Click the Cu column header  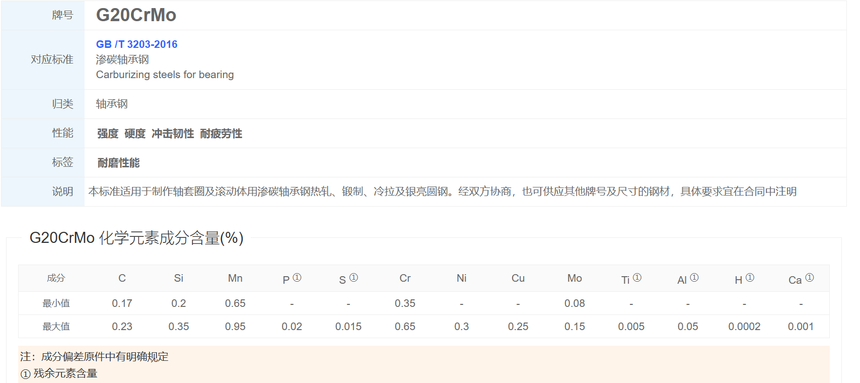tap(518, 278)
